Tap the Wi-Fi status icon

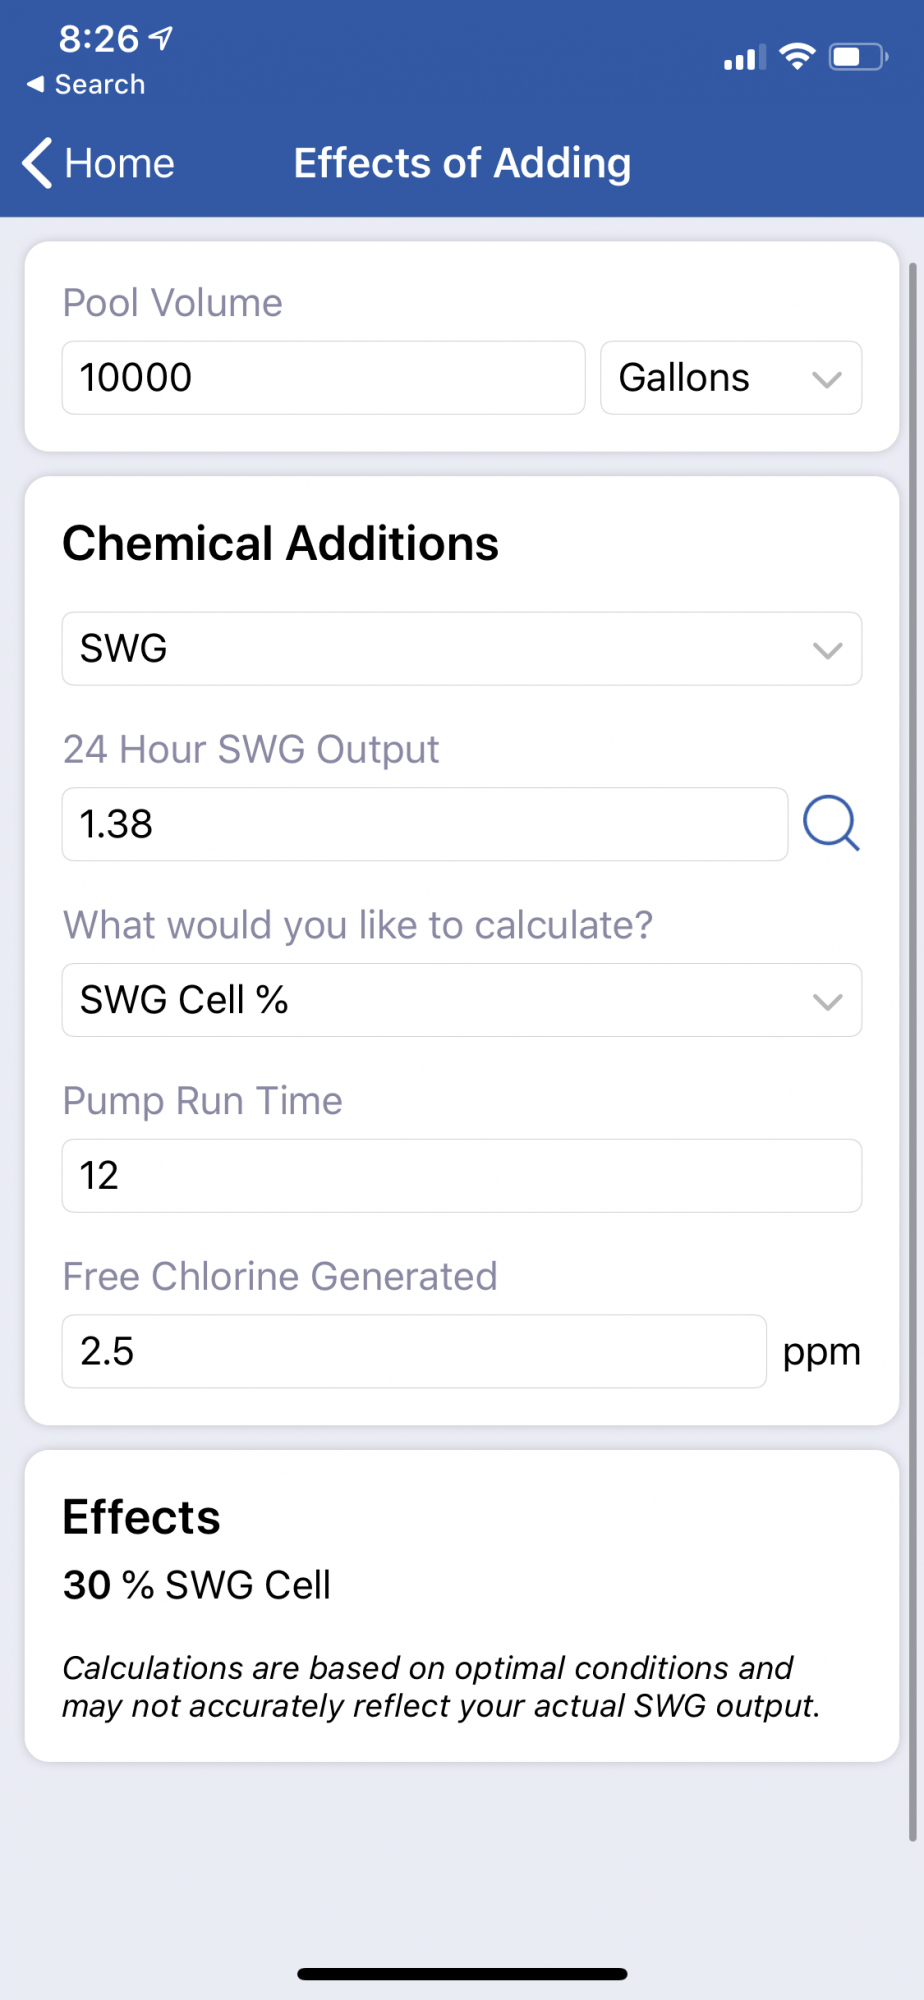click(x=797, y=57)
